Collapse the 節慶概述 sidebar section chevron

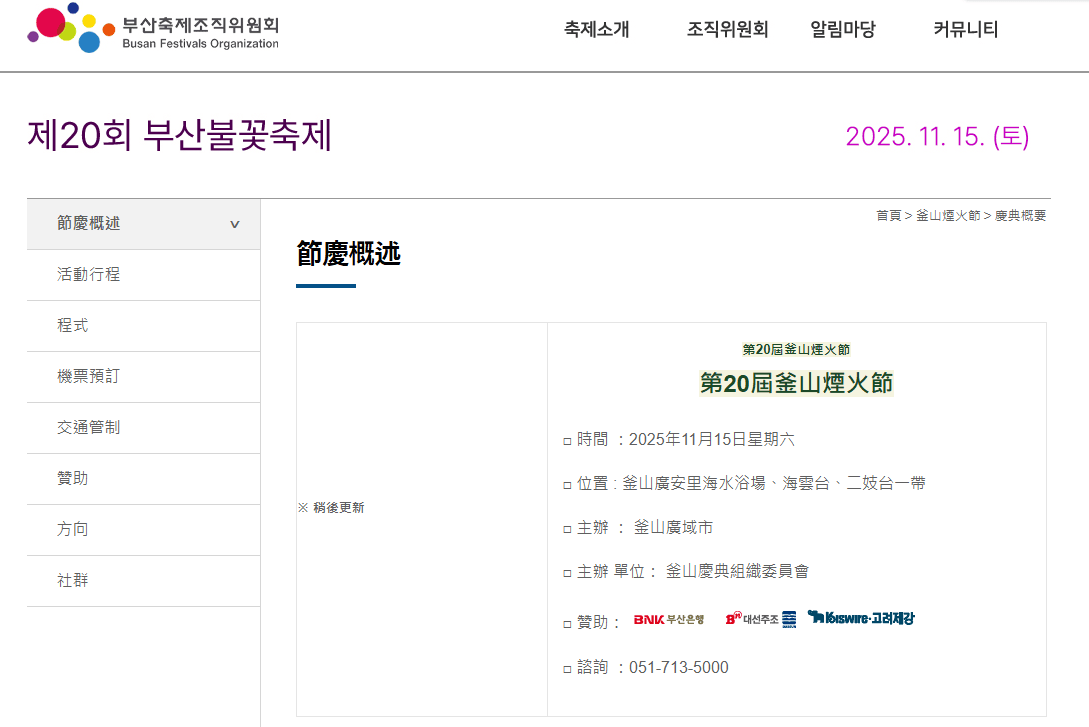233,224
